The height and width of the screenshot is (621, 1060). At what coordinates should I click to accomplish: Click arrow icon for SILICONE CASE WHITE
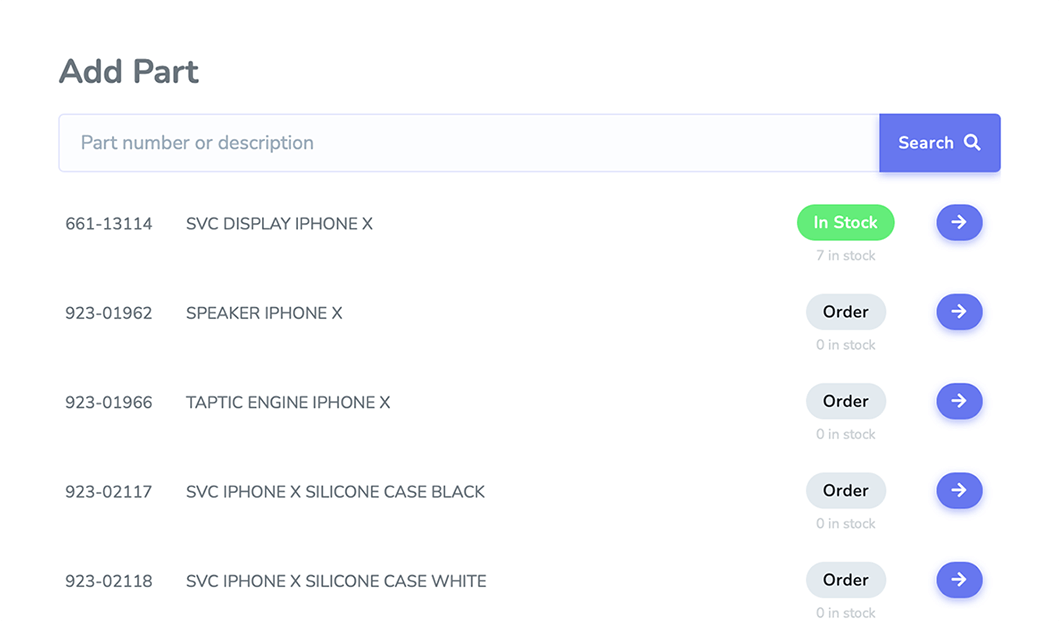click(959, 580)
